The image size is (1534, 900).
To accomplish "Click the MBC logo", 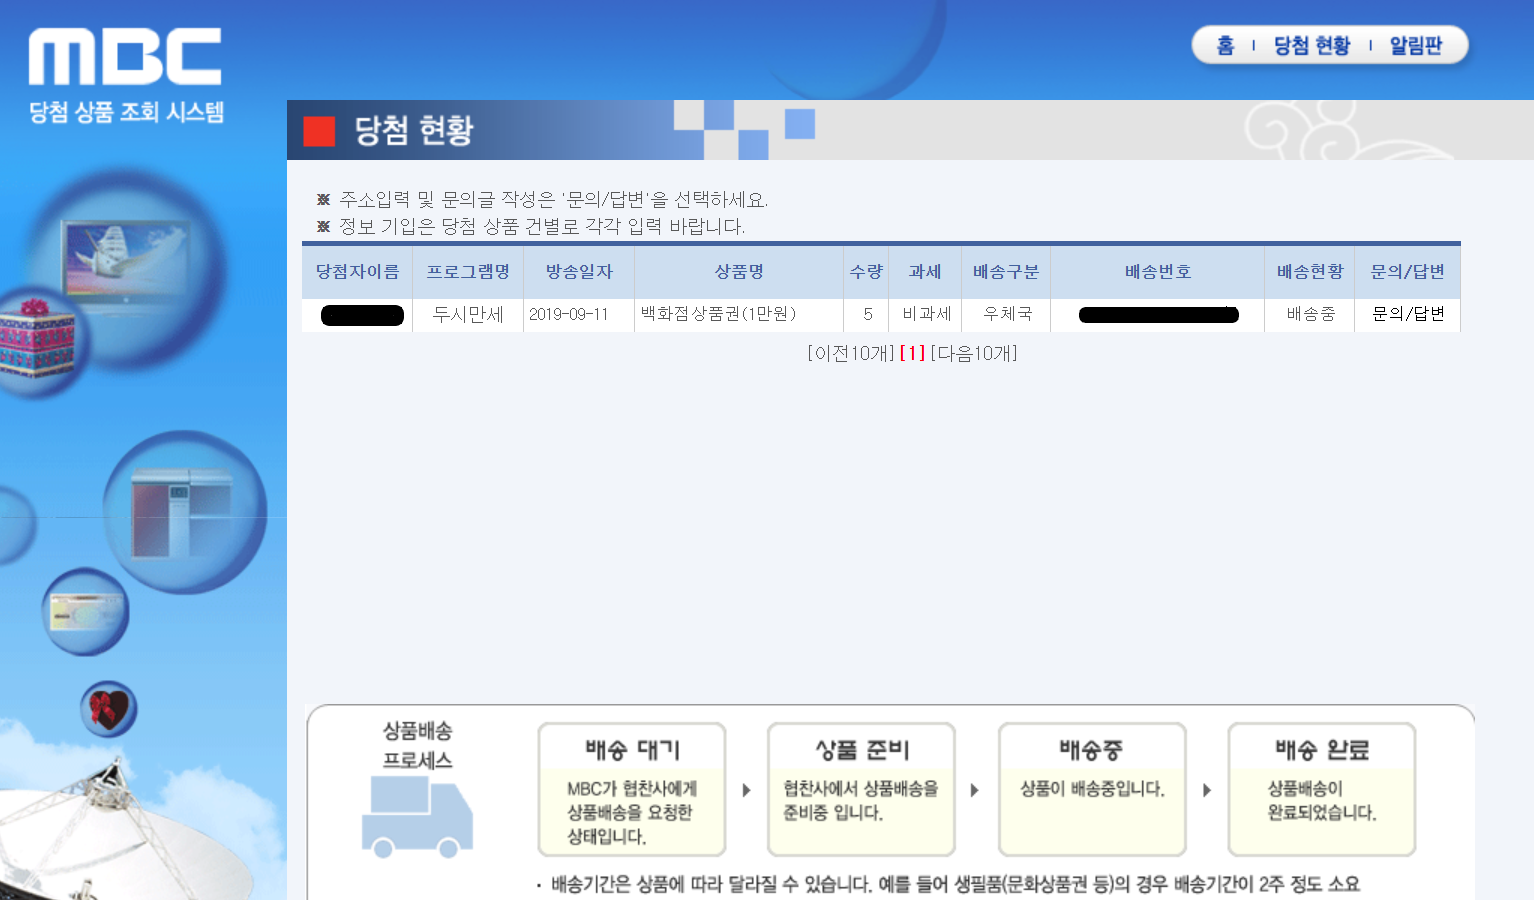I will coord(125,56).
